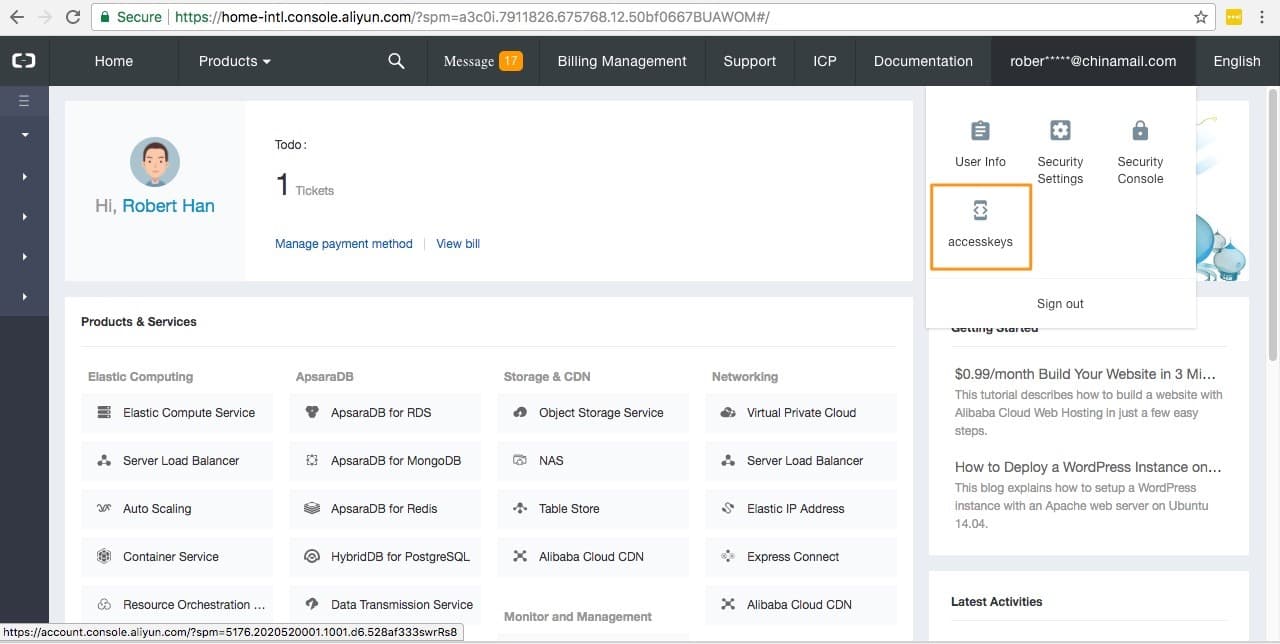Click the User Info clipboard icon
Viewport: 1280px width, 644px height.
click(980, 130)
